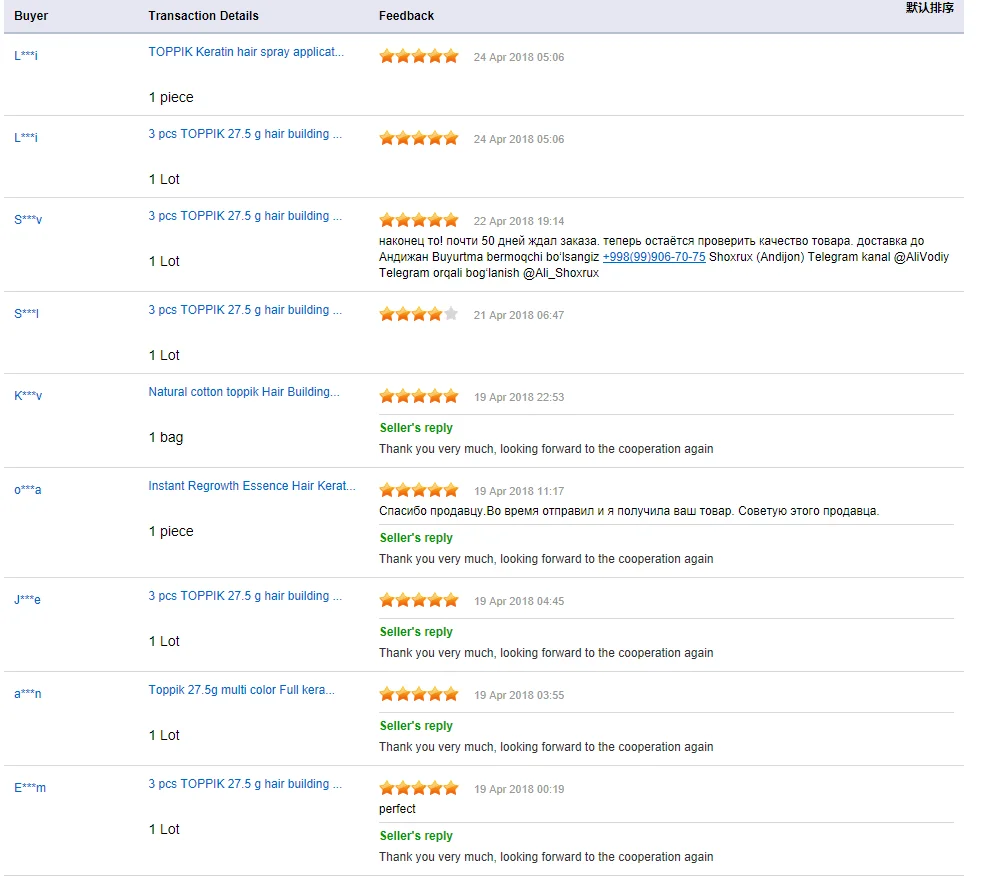992x876 pixels.
Task: Click the star rating dated 19 Apr 2018 11:17
Action: pyautogui.click(x=419, y=490)
